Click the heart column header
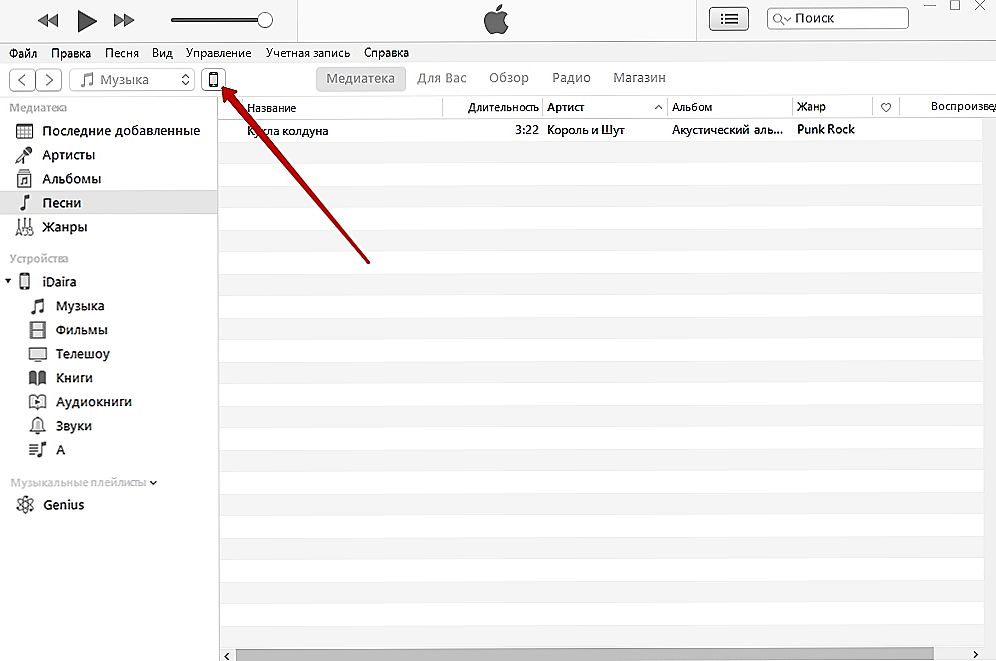 885,107
